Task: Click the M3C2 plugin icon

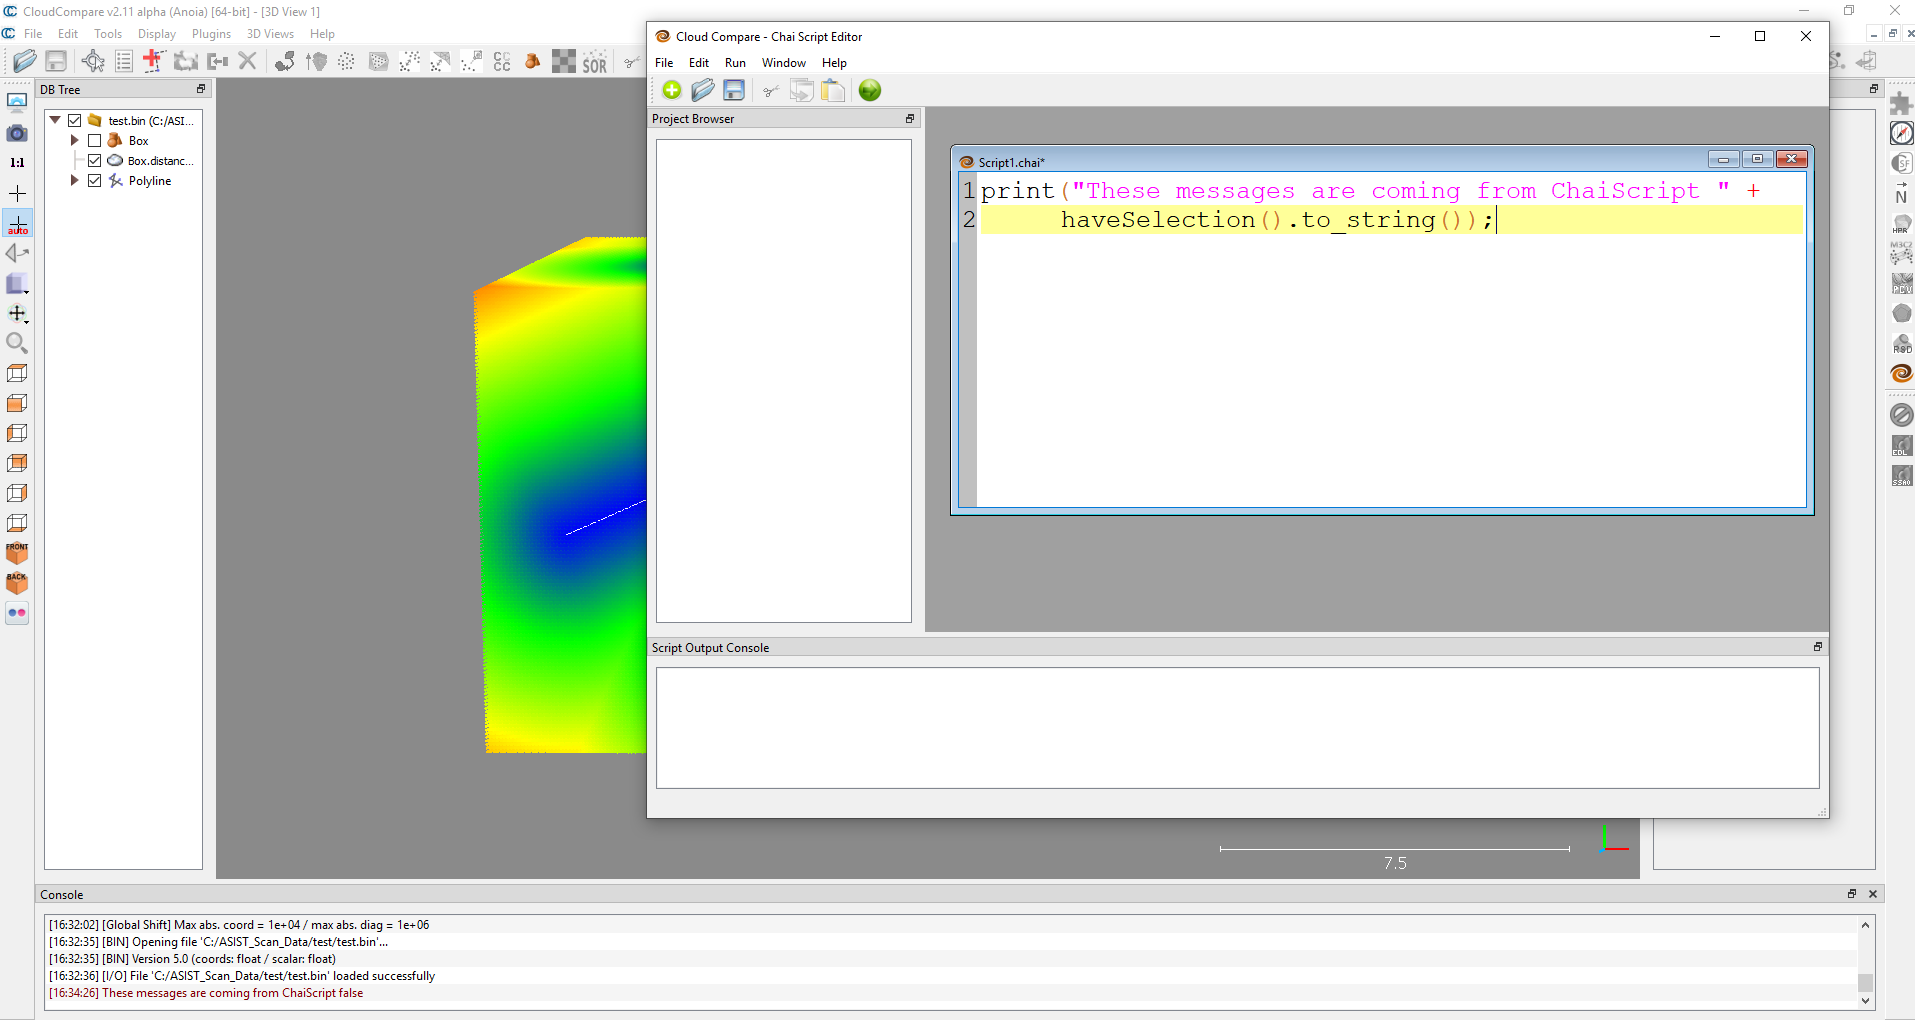Action: [x=1902, y=253]
